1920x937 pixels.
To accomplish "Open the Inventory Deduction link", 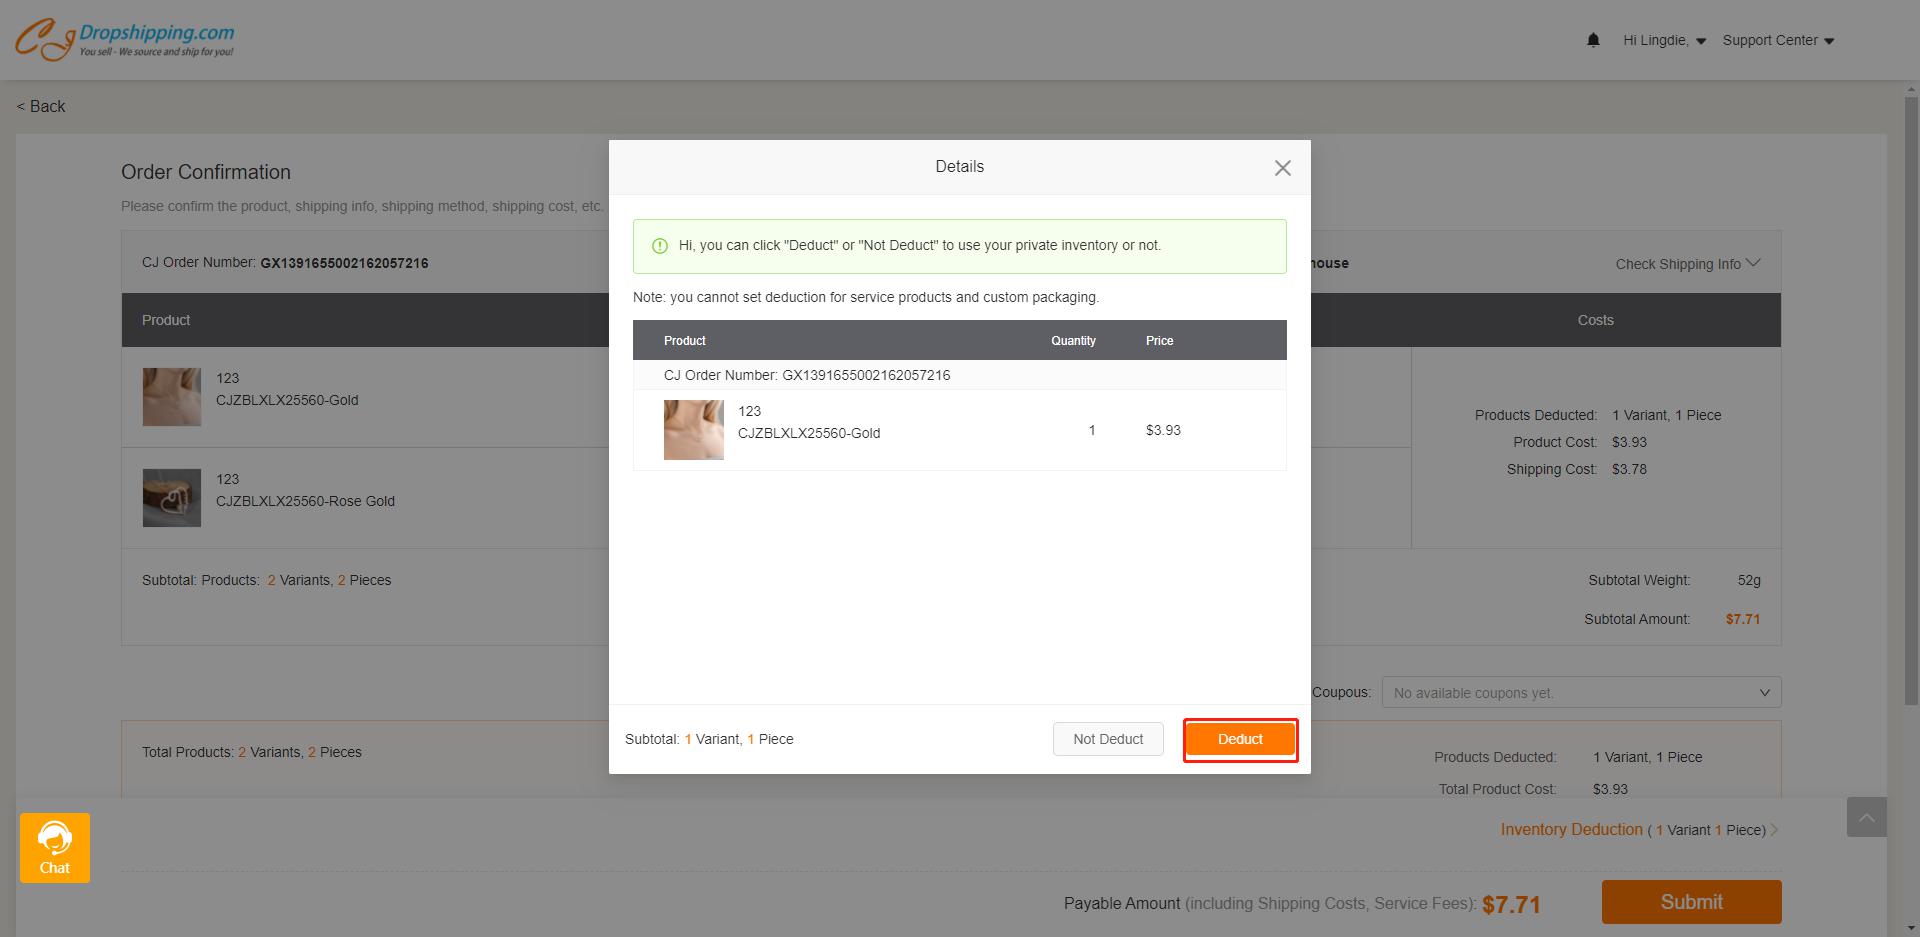I will tap(1571, 830).
